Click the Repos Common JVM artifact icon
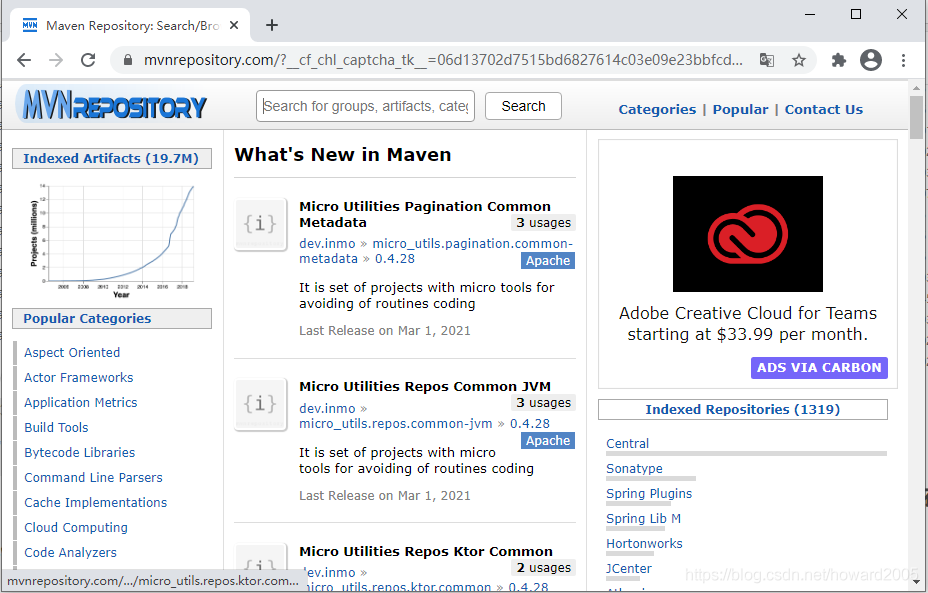 (x=261, y=404)
